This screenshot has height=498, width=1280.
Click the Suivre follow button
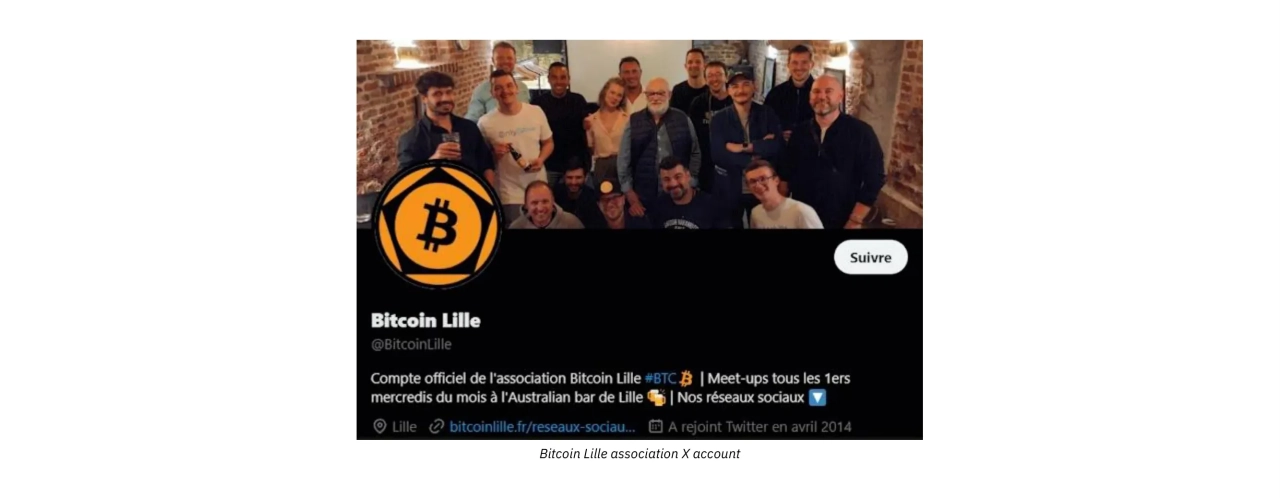pyautogui.click(x=870, y=257)
